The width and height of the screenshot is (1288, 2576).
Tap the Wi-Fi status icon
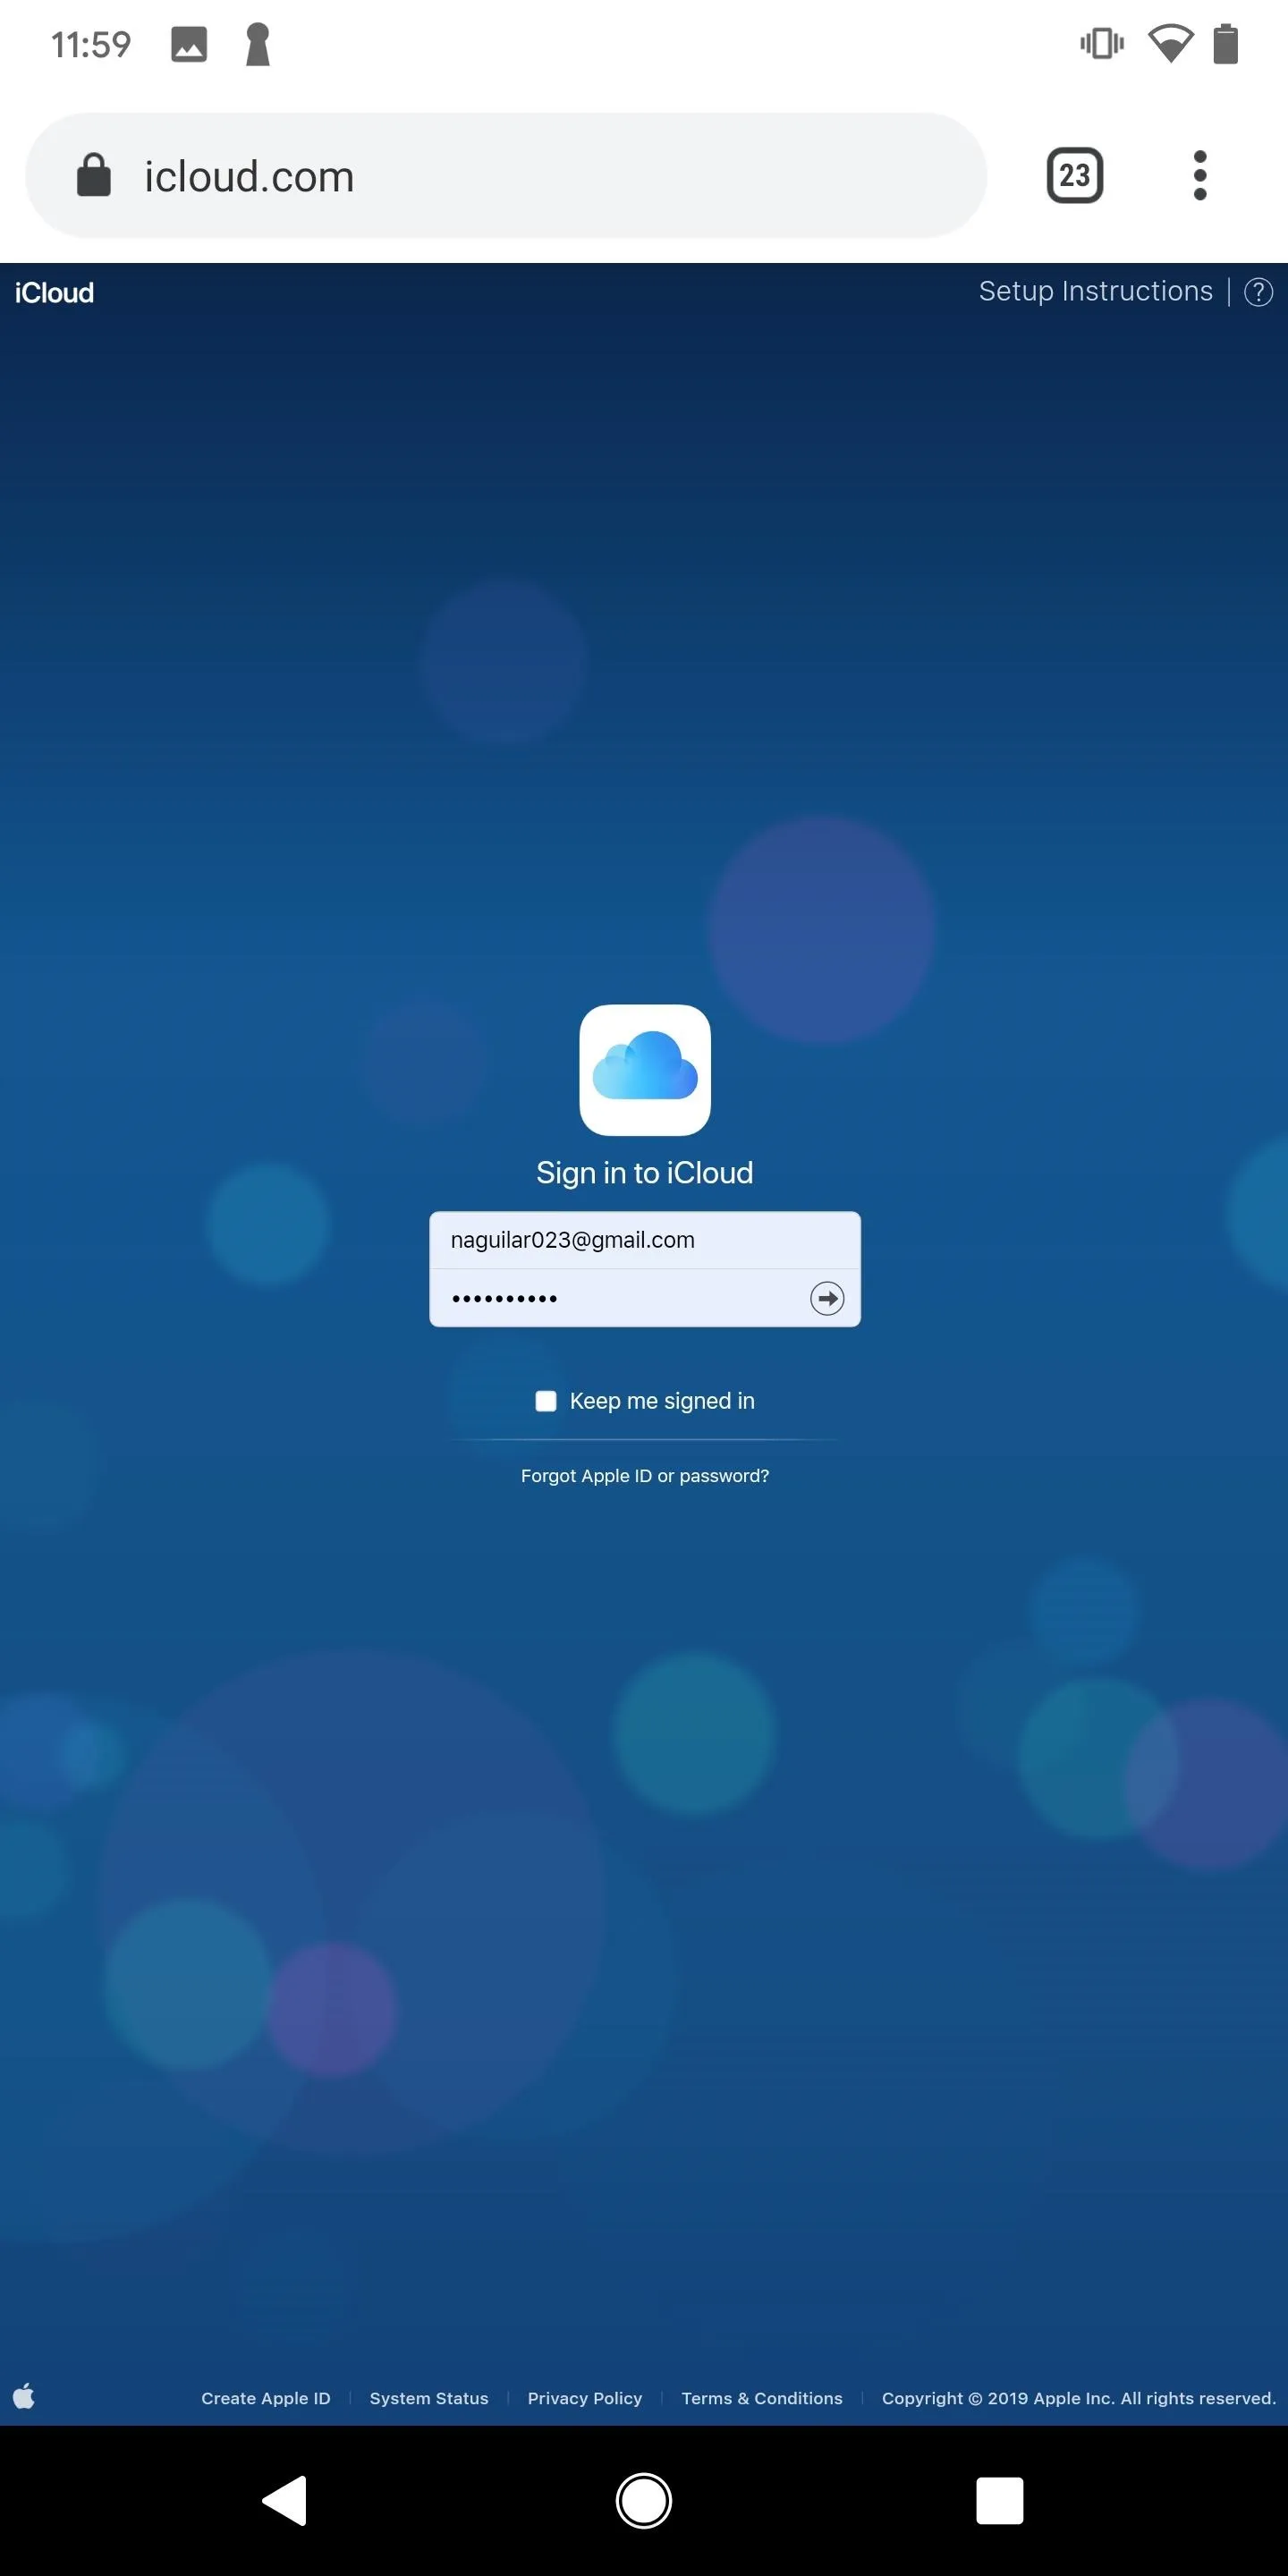1170,44
